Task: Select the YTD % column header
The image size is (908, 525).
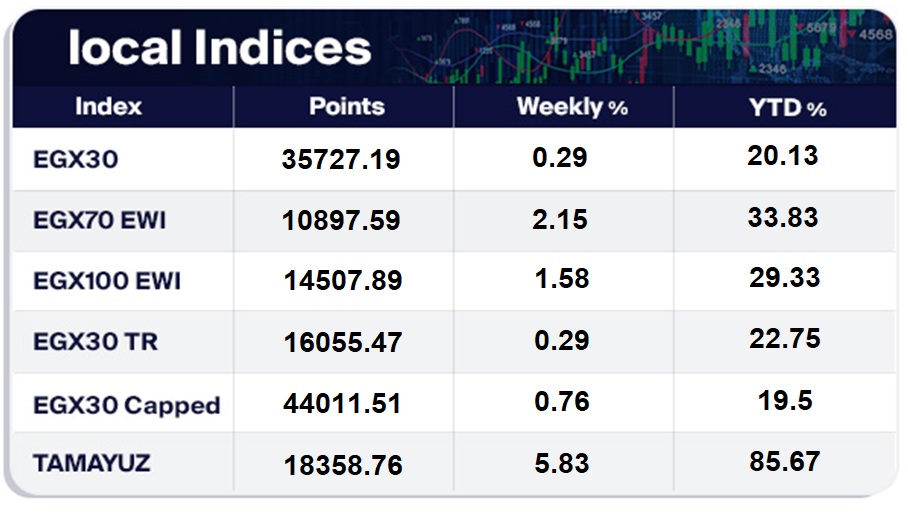Action: click(788, 107)
